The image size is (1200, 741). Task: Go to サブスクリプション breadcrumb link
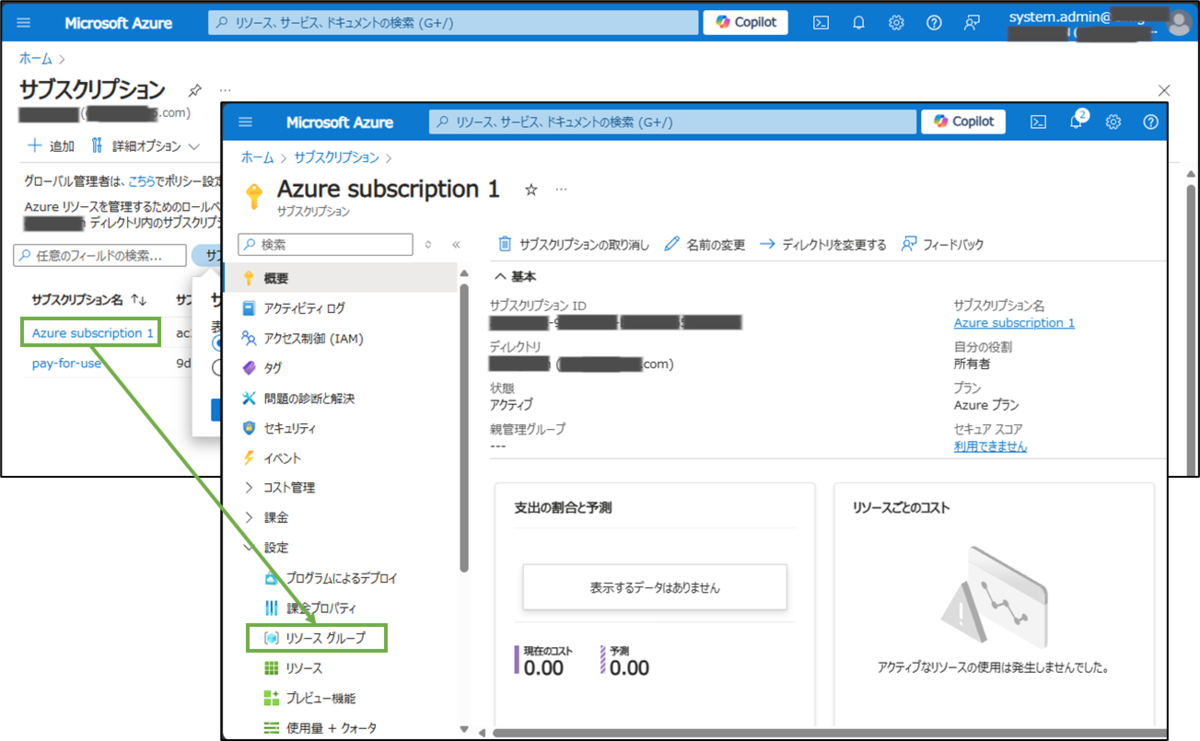click(335, 157)
